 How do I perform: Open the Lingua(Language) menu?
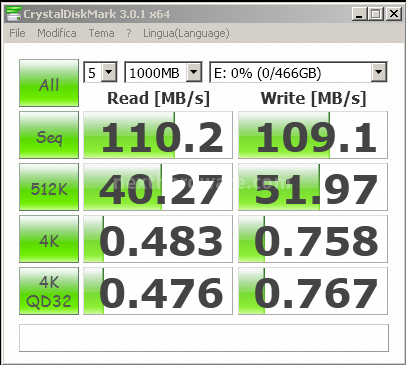tap(186, 33)
